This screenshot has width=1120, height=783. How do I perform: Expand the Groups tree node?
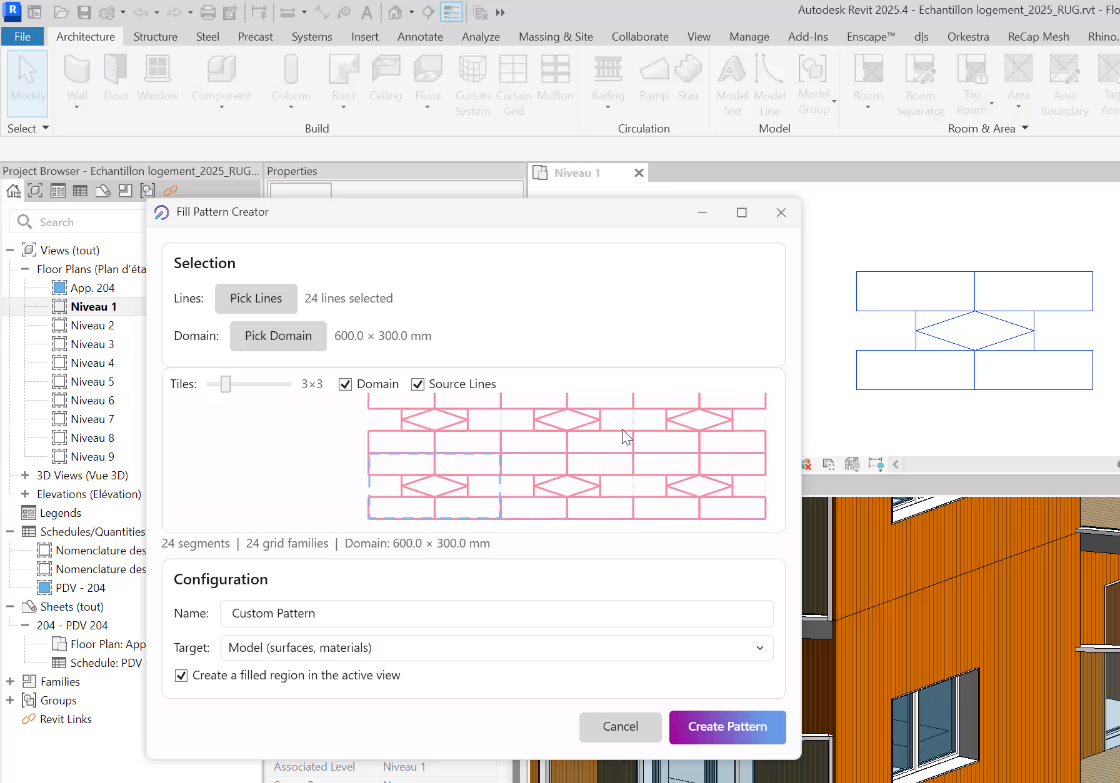tap(10, 700)
